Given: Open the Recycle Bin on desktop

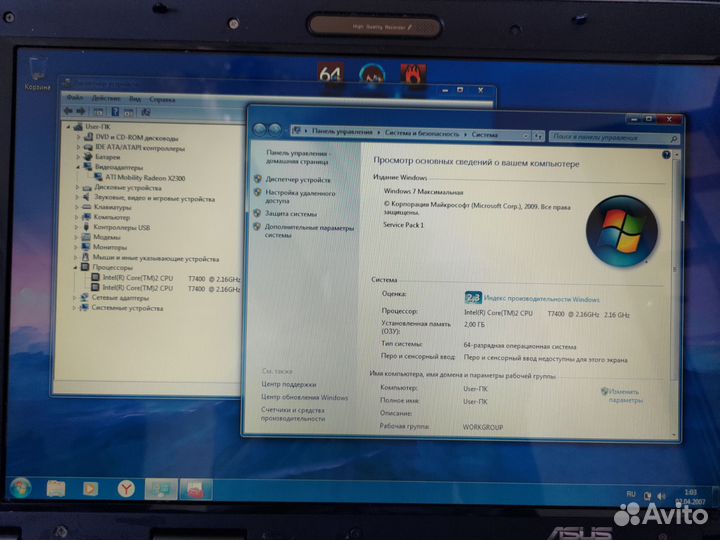Looking at the screenshot, I should pos(37,73).
